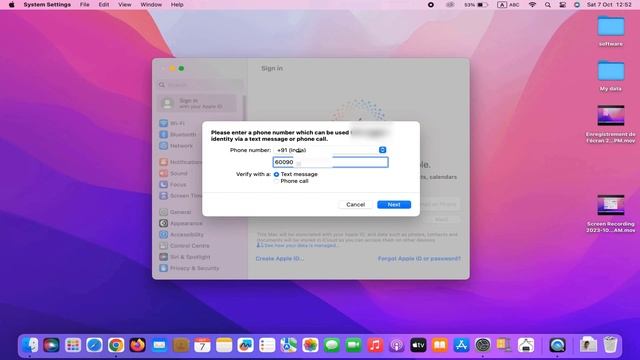Click Create Apple ID link in Settings window

pos(280,259)
